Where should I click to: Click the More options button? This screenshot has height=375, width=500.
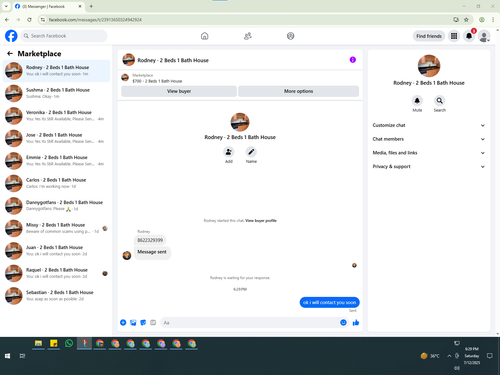[x=299, y=91]
